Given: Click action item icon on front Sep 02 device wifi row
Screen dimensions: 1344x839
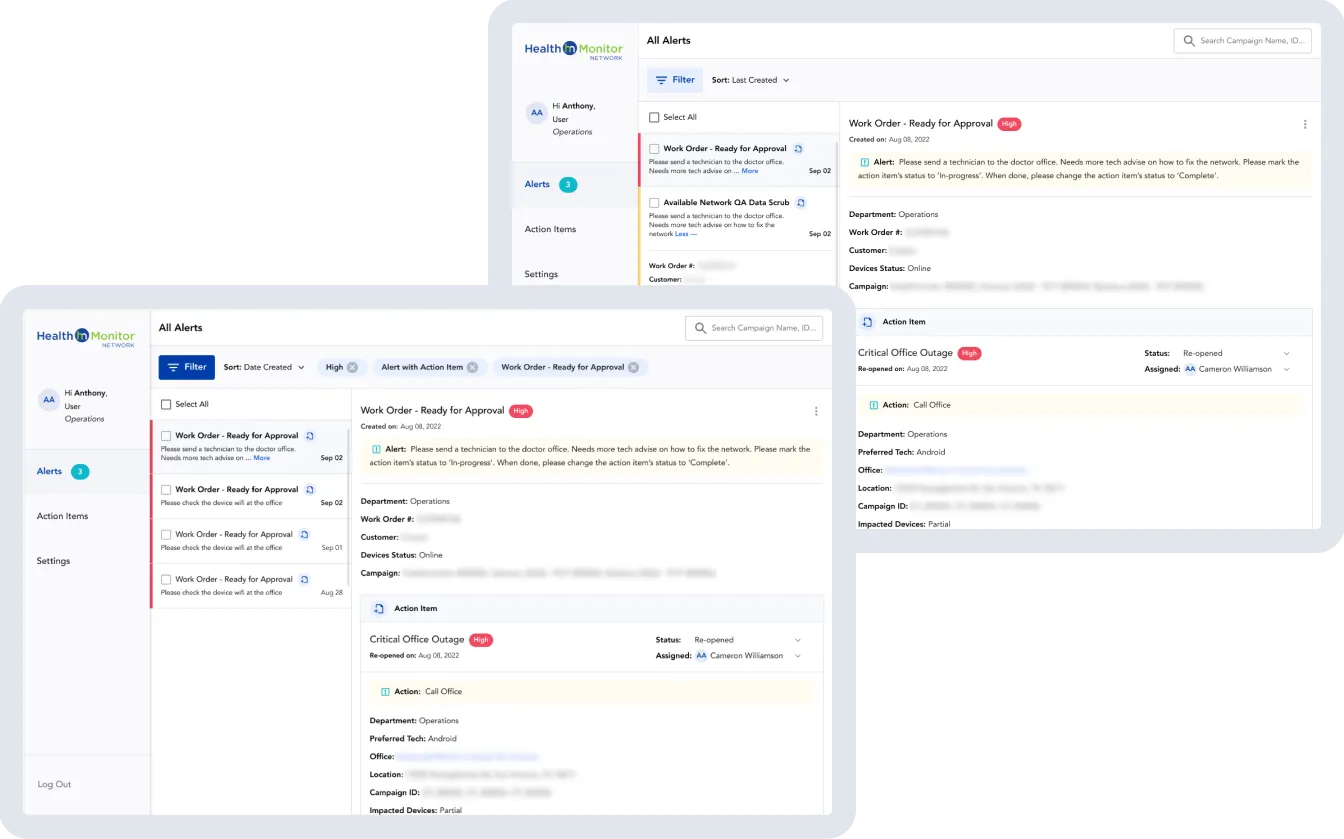Looking at the screenshot, I should pos(310,490).
